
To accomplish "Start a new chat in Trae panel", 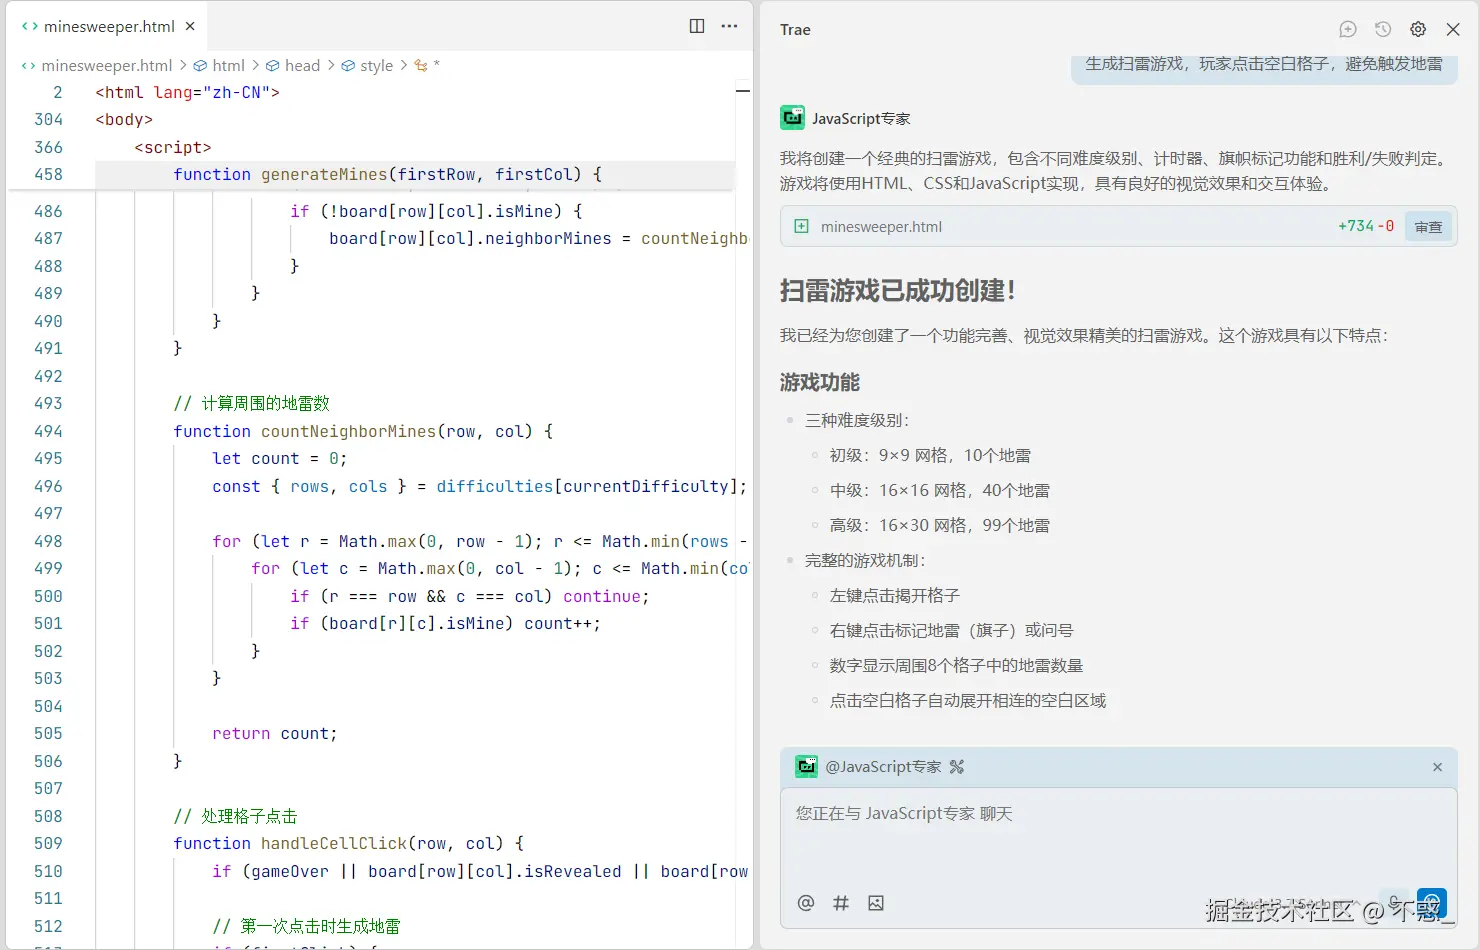I will point(1348,29).
